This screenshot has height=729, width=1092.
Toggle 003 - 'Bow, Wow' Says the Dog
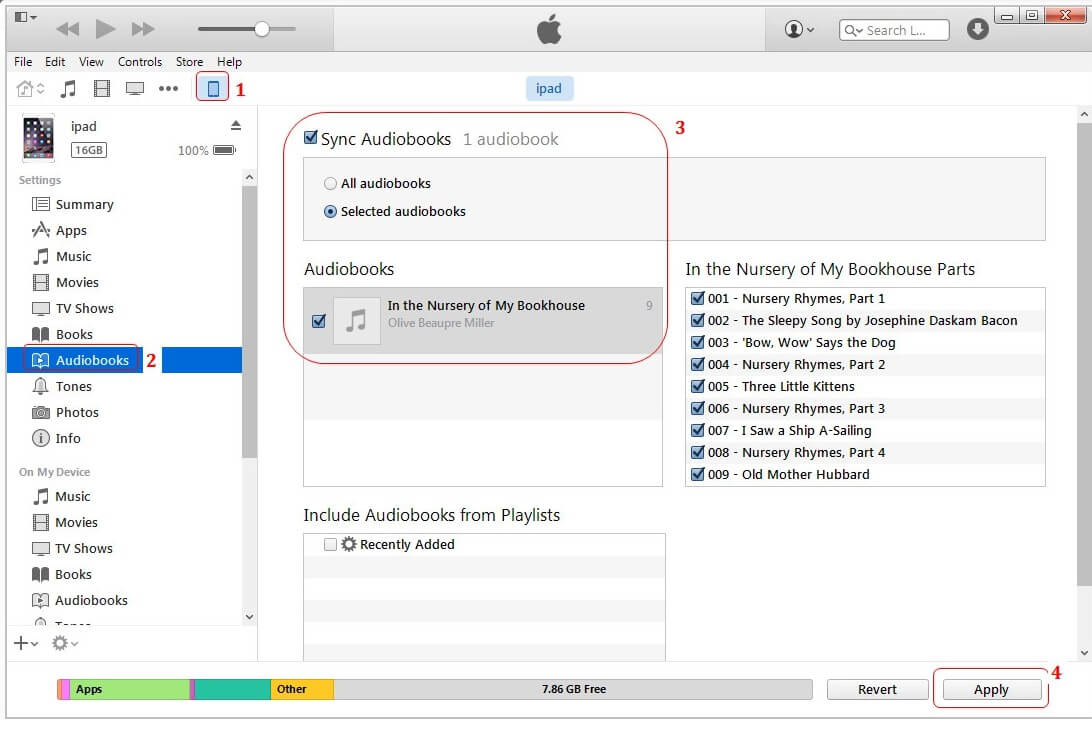point(697,342)
